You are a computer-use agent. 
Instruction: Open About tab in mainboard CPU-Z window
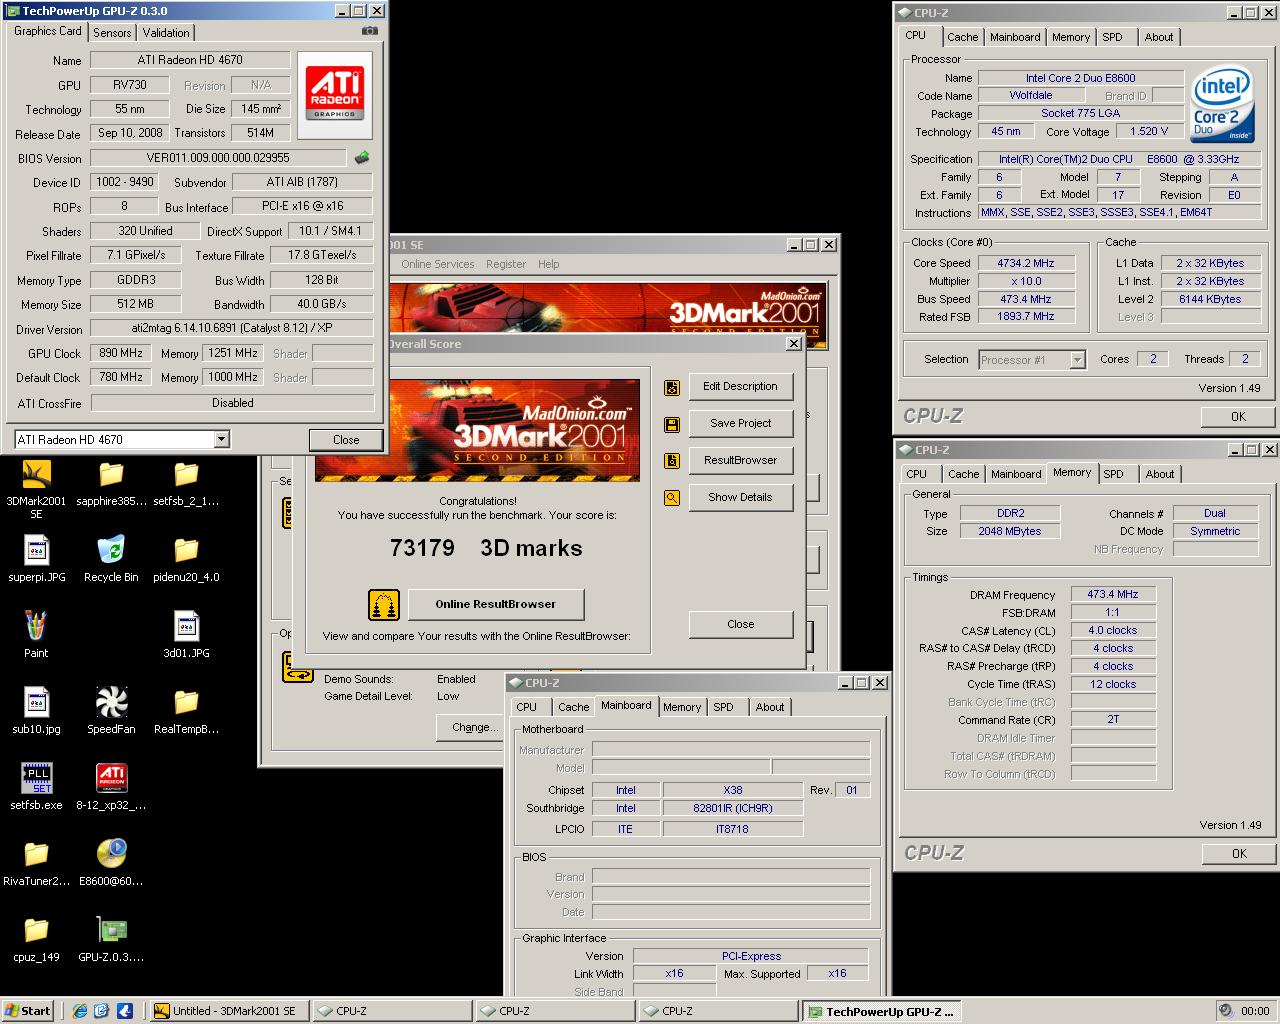click(x=770, y=707)
